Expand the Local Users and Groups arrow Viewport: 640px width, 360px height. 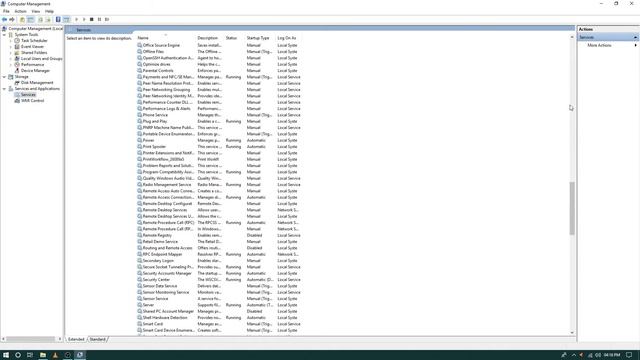click(x=11, y=59)
